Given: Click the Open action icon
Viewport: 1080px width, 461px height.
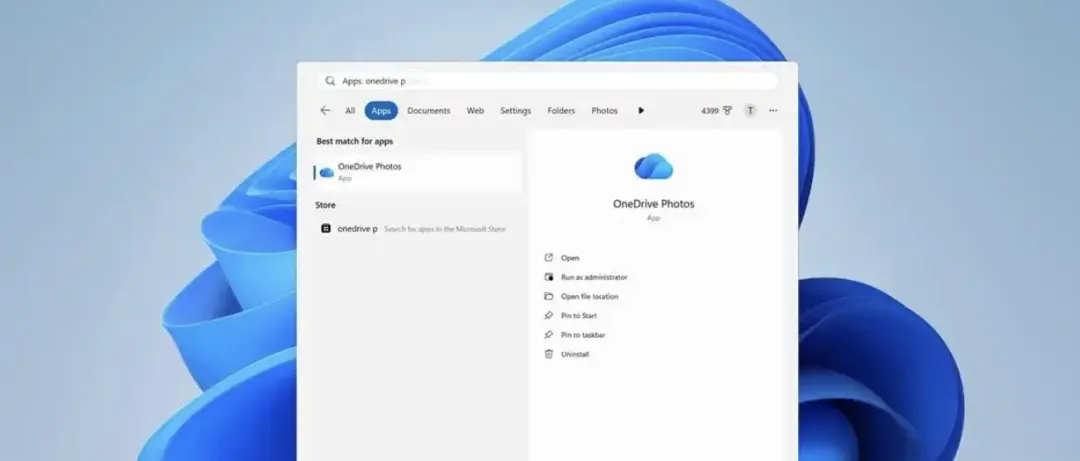Looking at the screenshot, I should point(549,258).
